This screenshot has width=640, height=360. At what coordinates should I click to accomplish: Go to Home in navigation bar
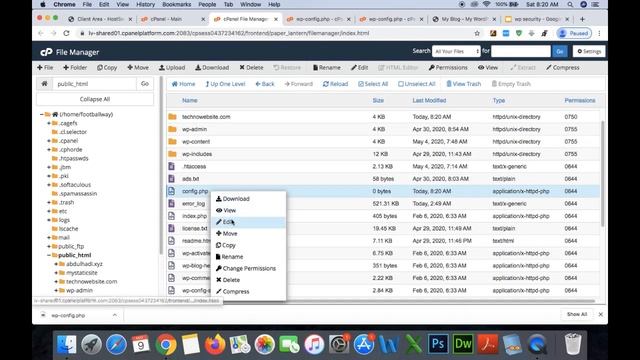pyautogui.click(x=183, y=84)
